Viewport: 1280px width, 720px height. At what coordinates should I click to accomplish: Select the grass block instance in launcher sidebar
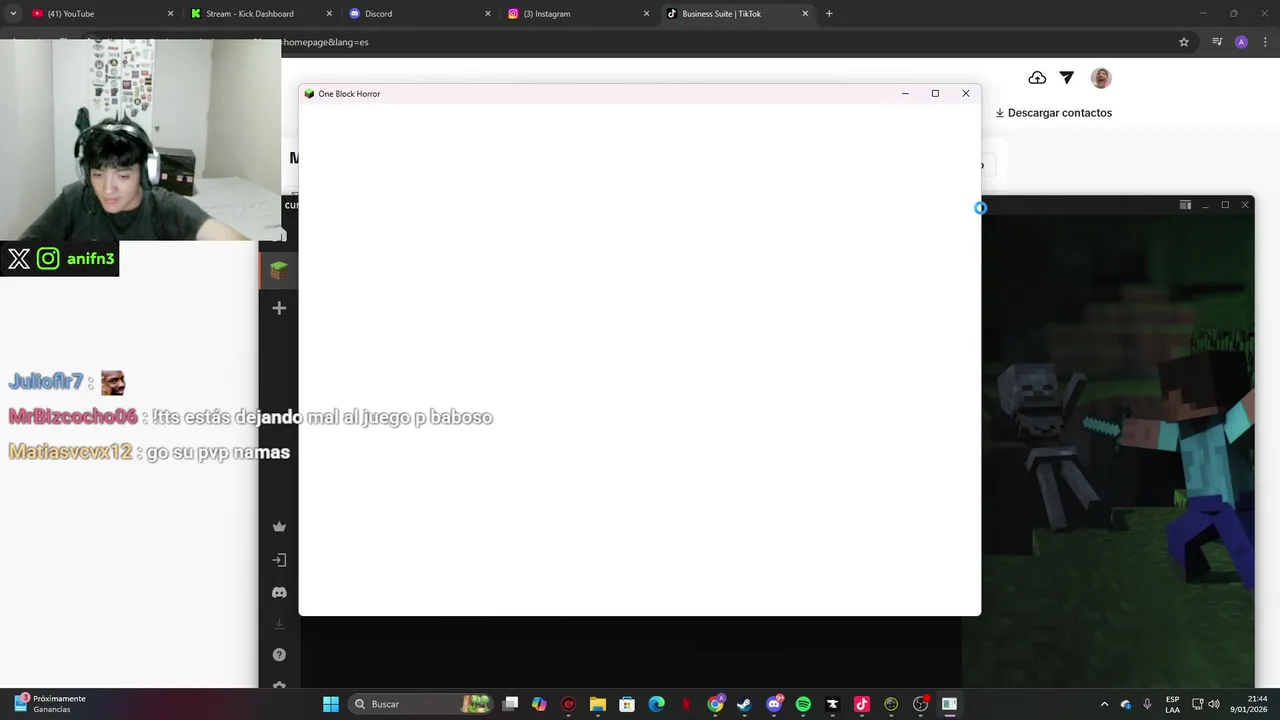pos(279,270)
